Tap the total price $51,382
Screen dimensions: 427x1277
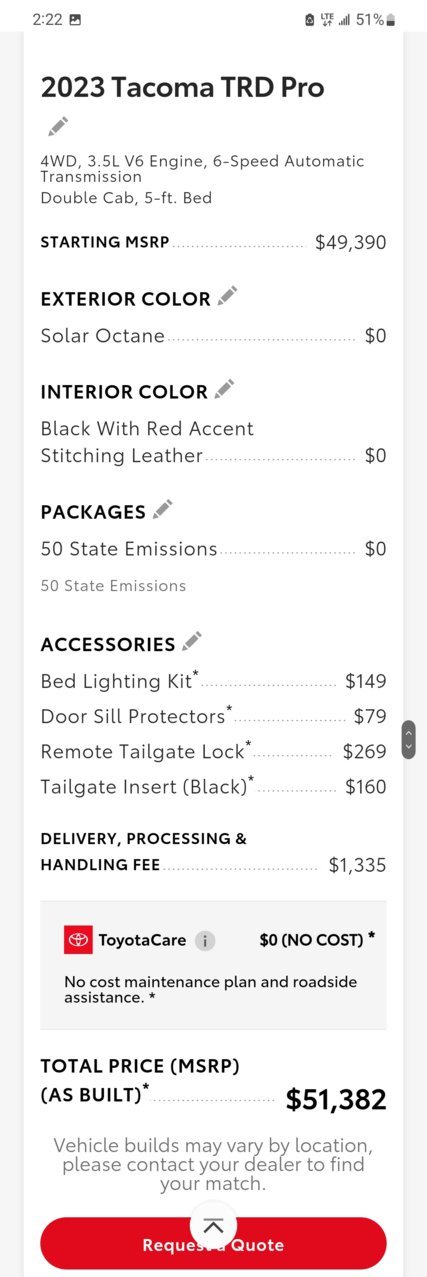[336, 1100]
